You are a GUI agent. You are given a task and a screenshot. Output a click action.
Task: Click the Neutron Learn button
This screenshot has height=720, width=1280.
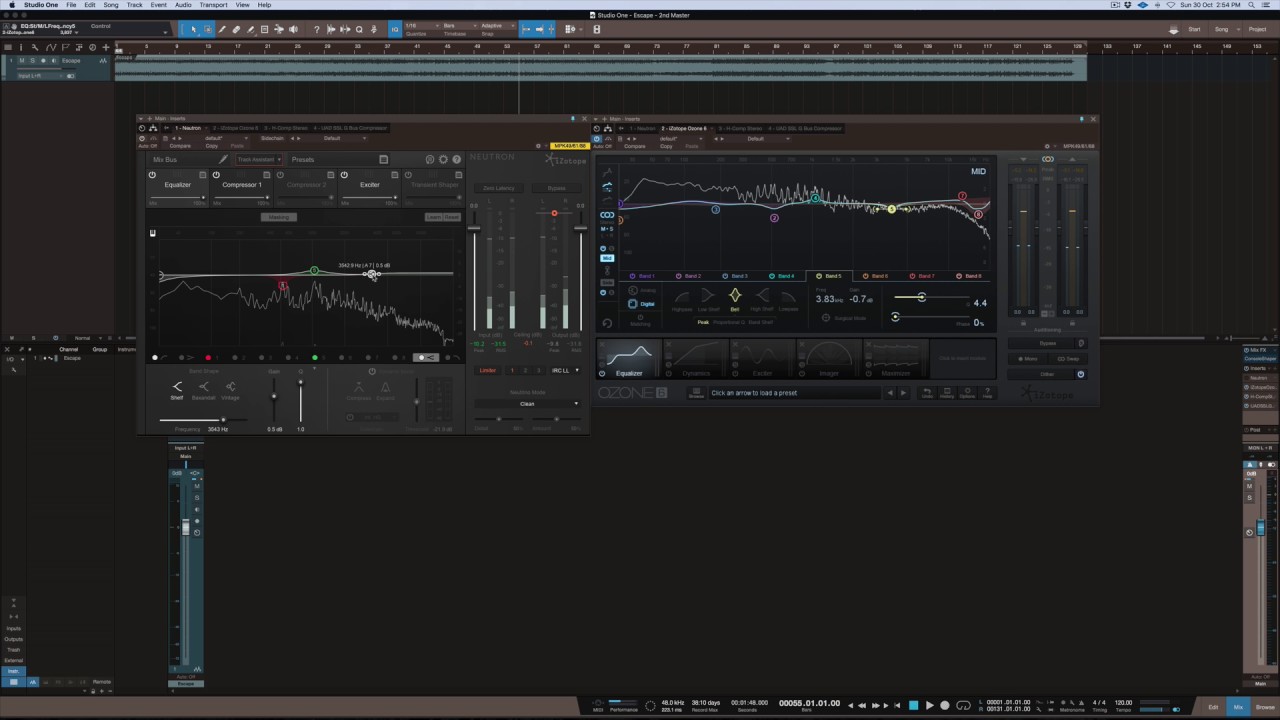tap(433, 217)
